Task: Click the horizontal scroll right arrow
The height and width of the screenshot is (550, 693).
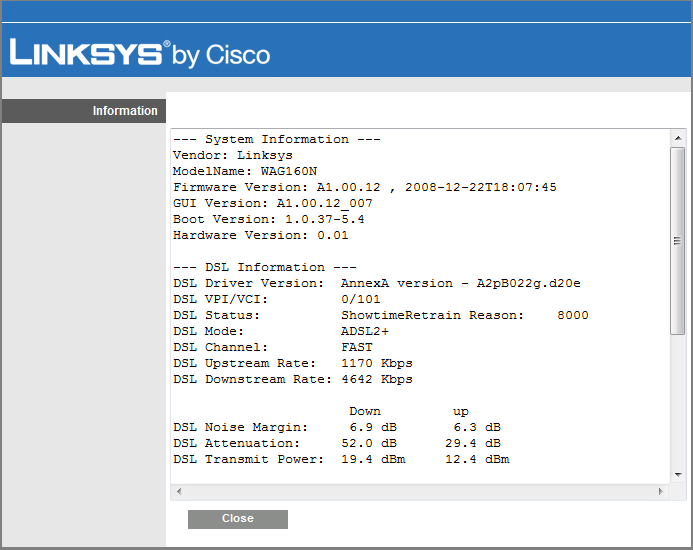Action: tap(661, 491)
